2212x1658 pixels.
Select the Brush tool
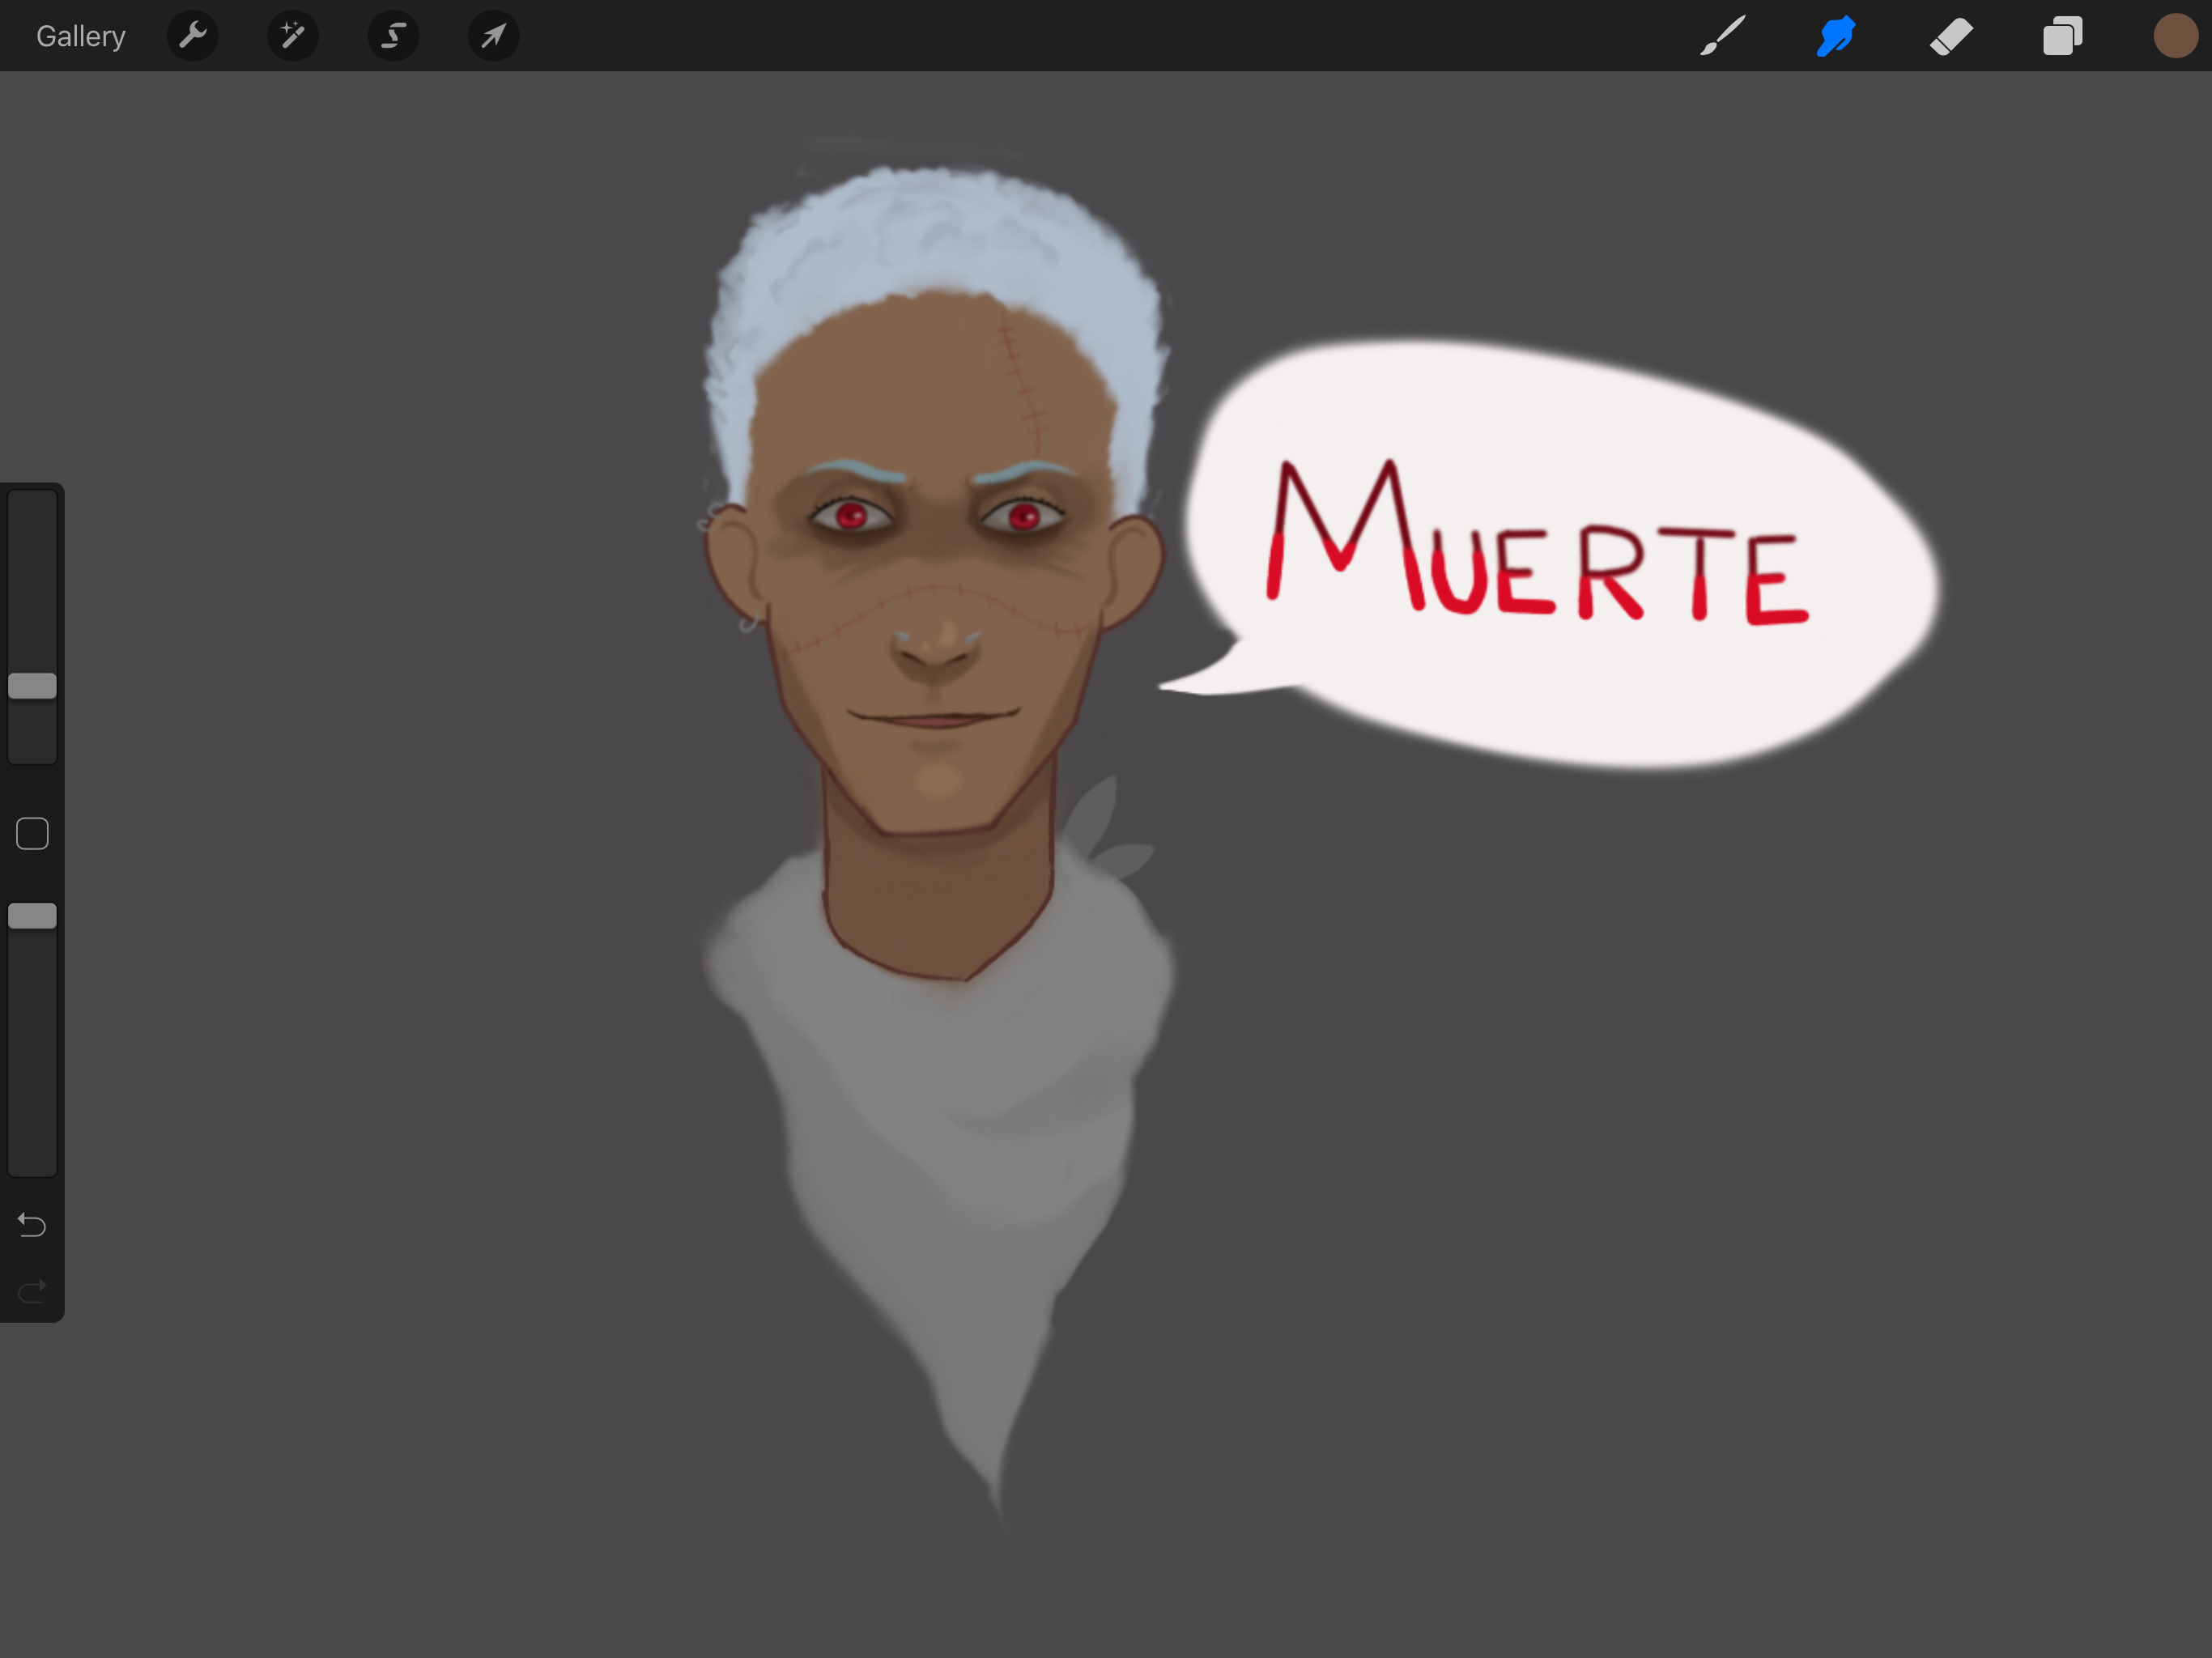[x=1722, y=36]
